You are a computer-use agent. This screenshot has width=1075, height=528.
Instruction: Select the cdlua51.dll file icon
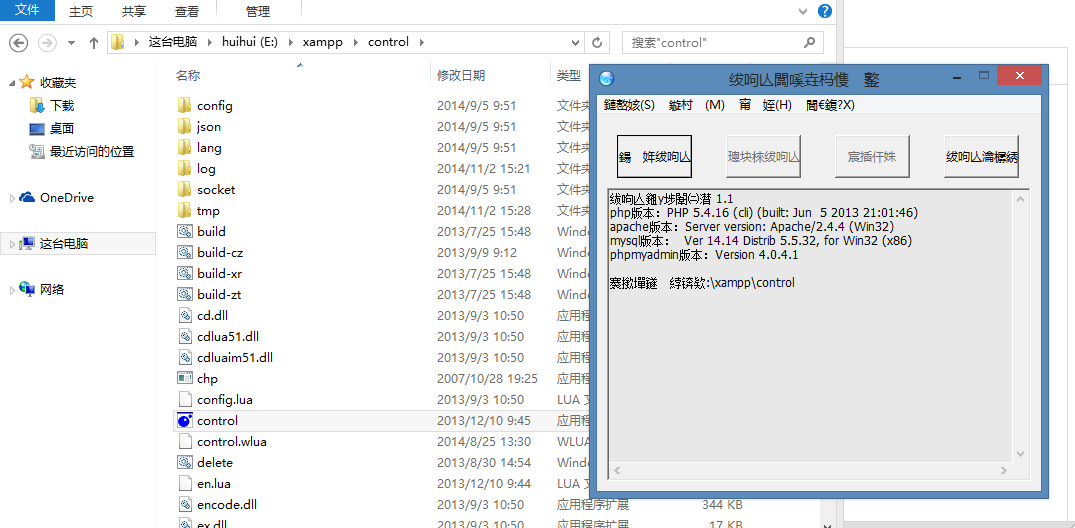tap(184, 337)
